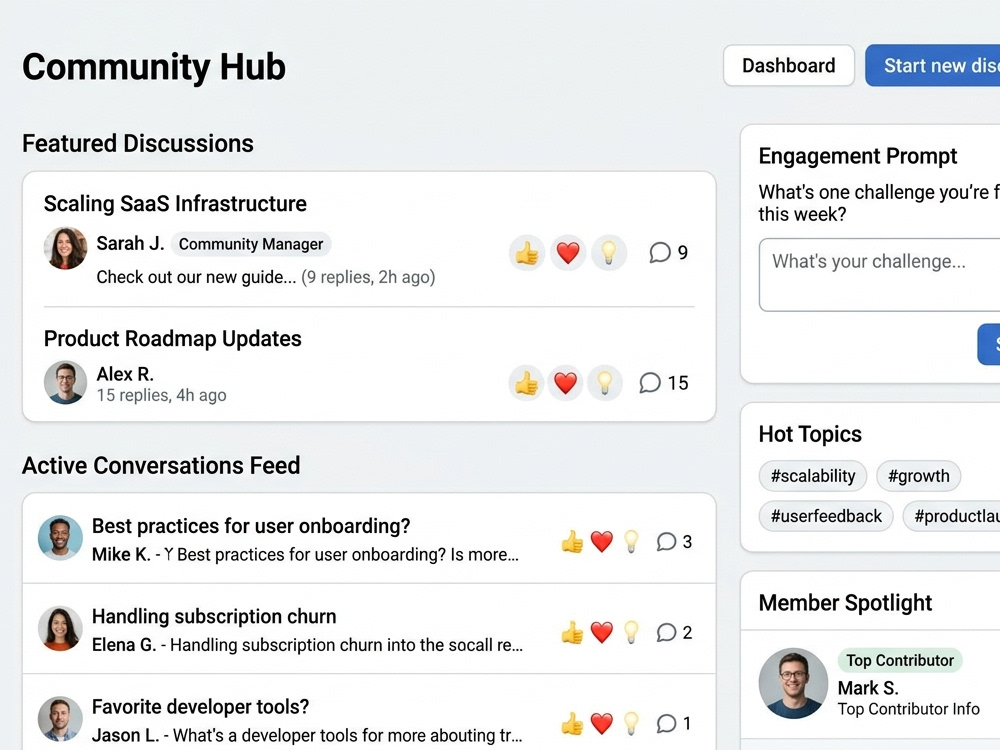Open comments on Scaling SaaS Infrastructure

668,253
